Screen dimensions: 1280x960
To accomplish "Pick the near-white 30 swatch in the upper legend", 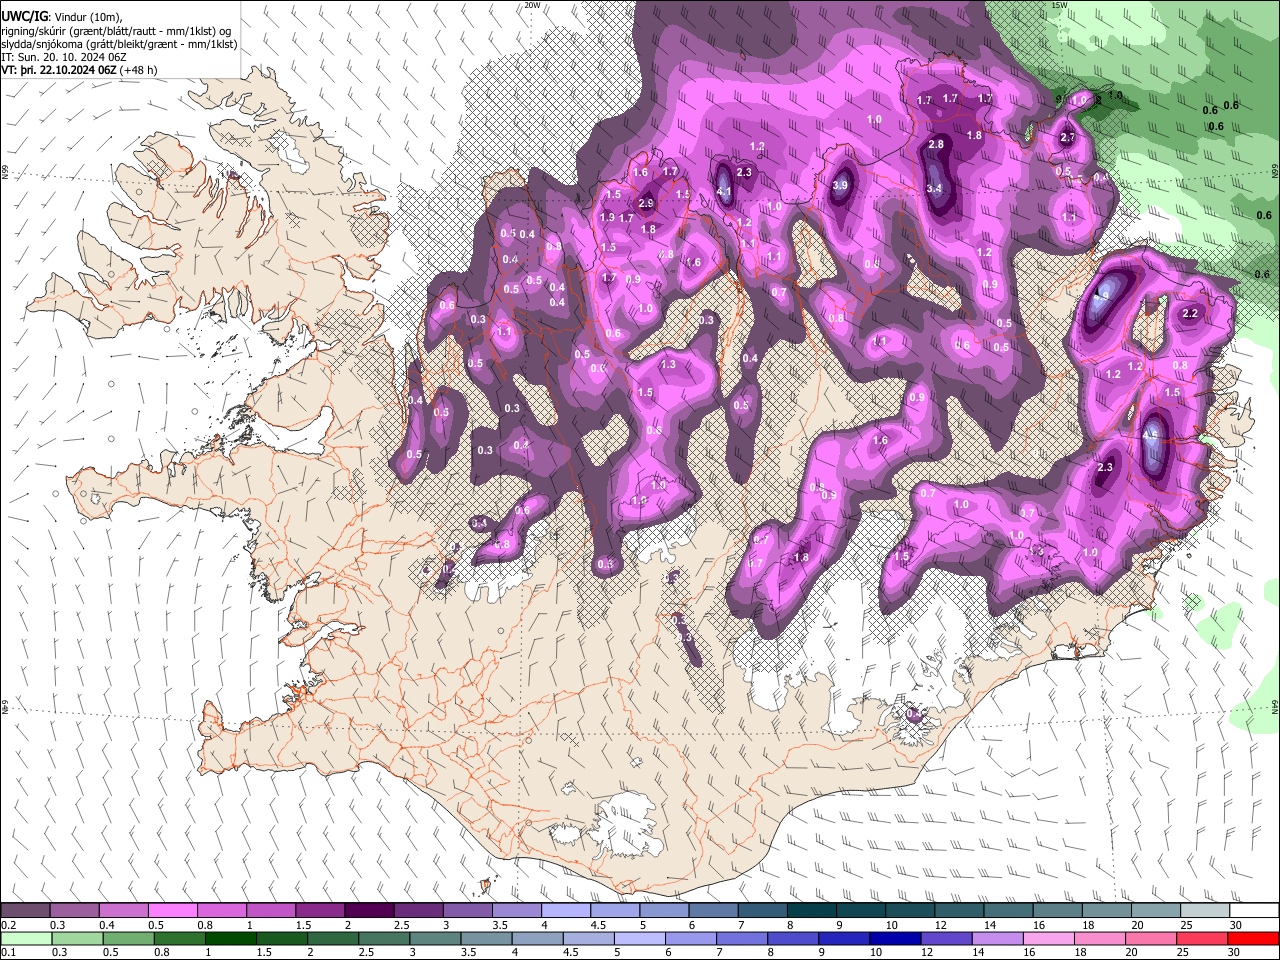I will click(1252, 911).
